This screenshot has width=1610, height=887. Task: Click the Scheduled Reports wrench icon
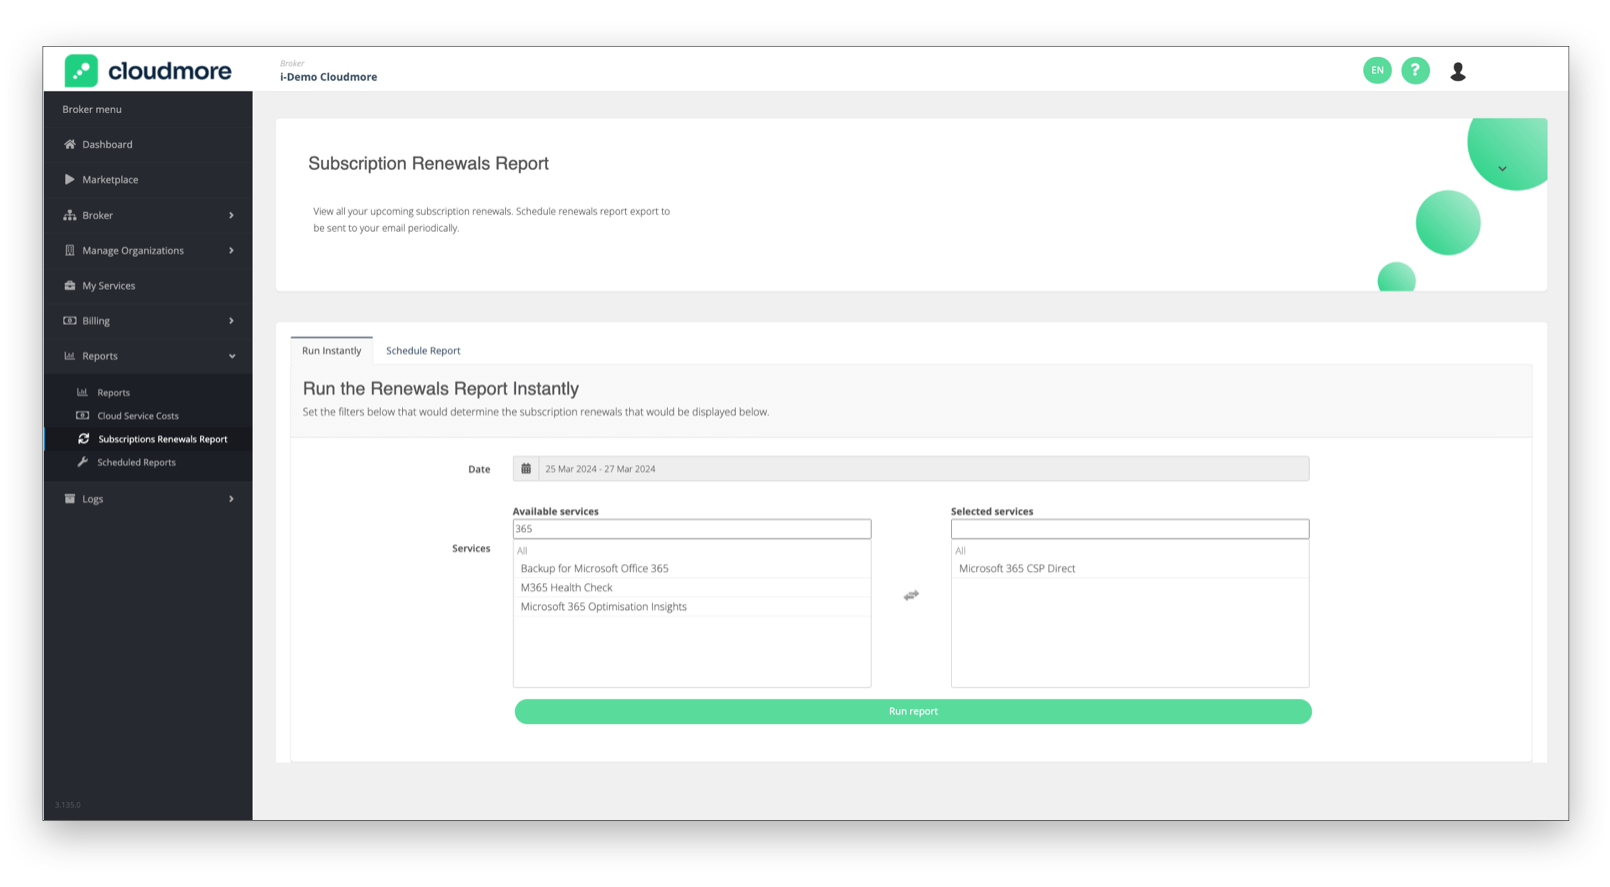tap(83, 461)
